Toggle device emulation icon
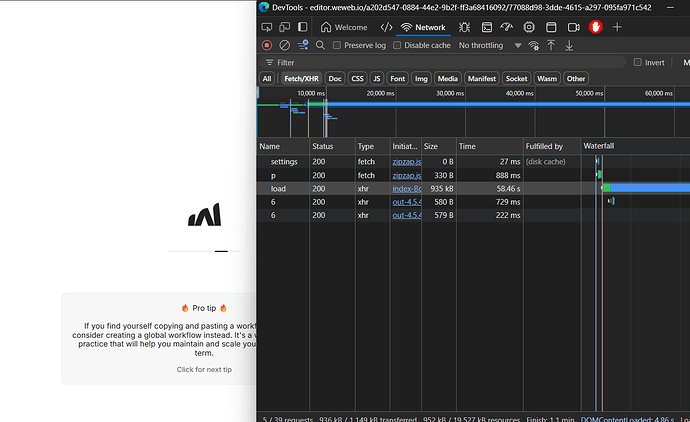This screenshot has width=690, height=422. point(284,27)
